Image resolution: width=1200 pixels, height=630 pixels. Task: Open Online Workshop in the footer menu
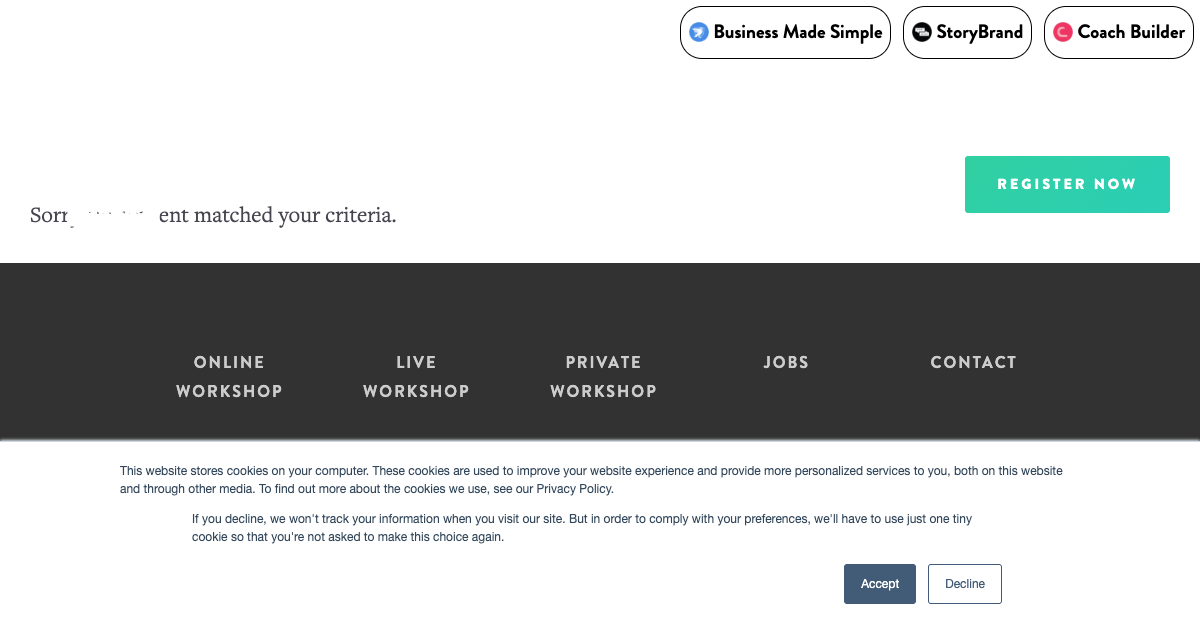point(229,362)
